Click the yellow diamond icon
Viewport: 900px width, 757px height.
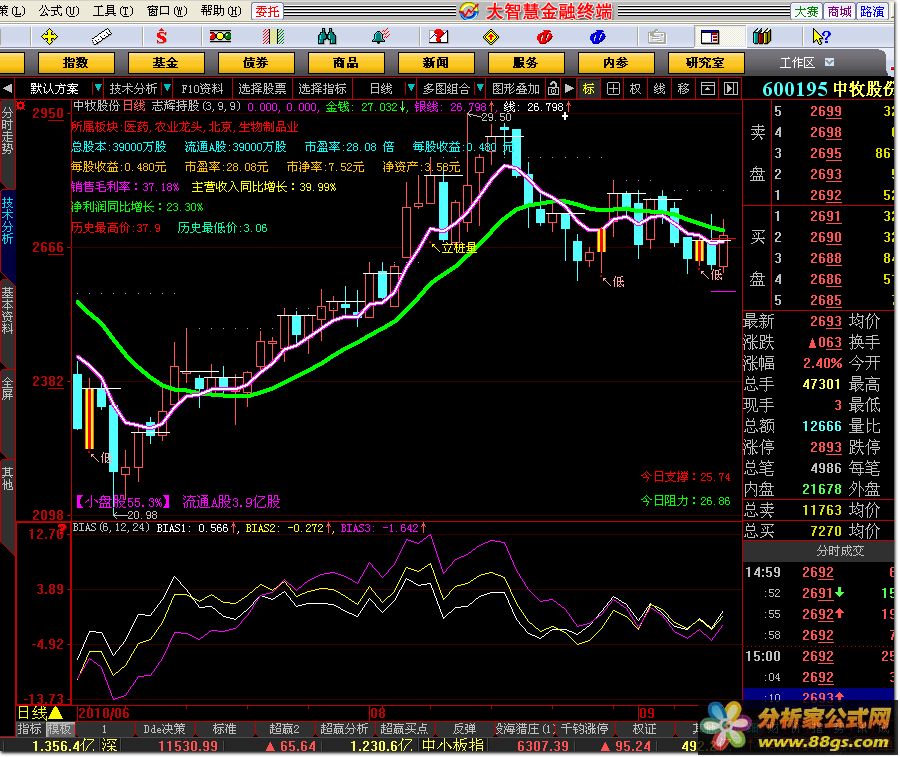(491, 37)
